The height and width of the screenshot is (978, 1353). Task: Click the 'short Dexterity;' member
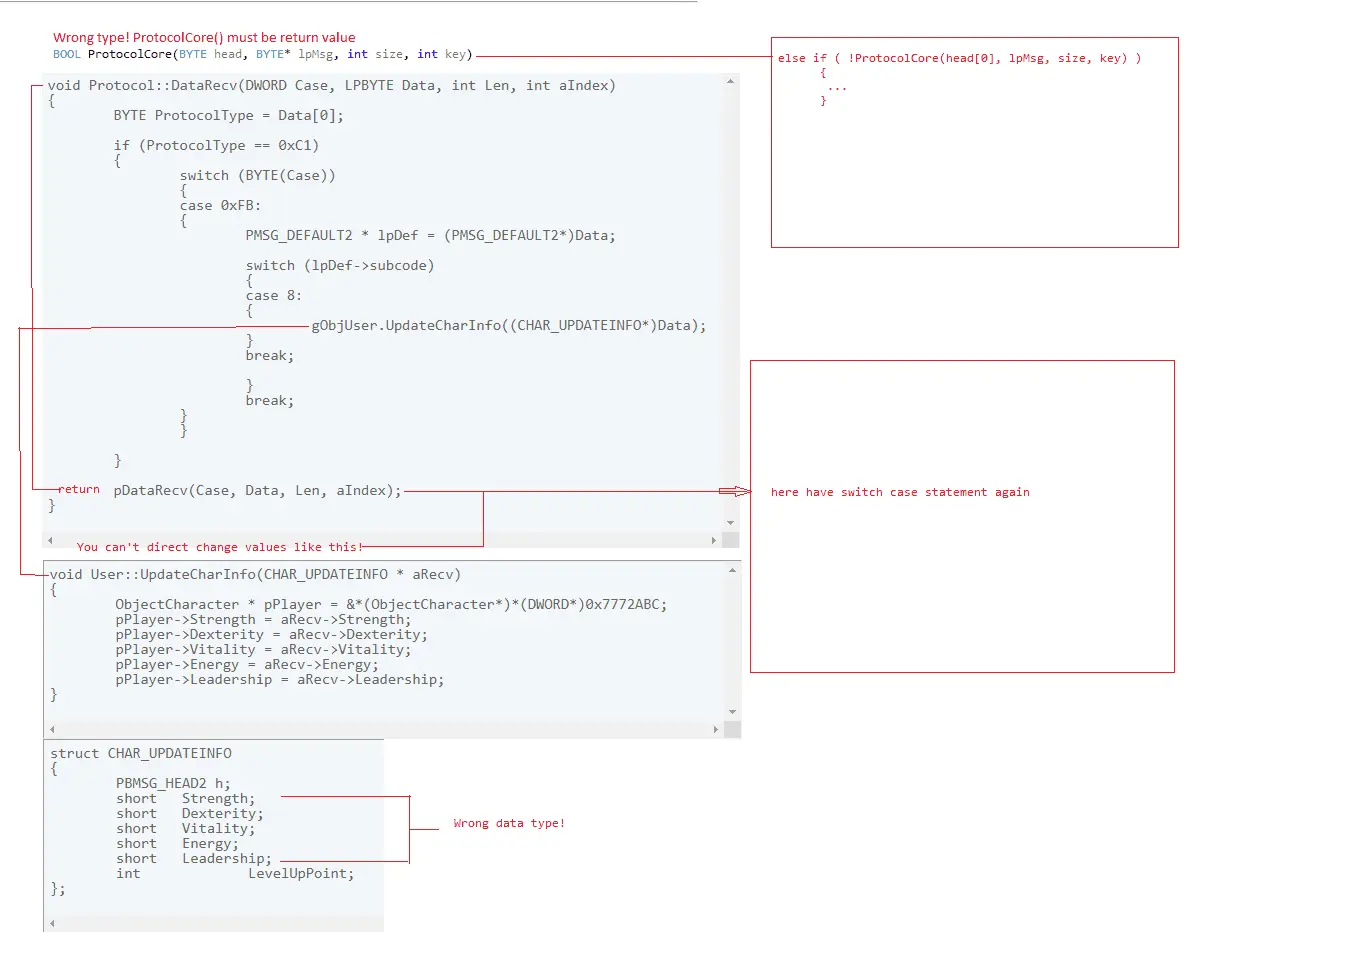pos(190,814)
